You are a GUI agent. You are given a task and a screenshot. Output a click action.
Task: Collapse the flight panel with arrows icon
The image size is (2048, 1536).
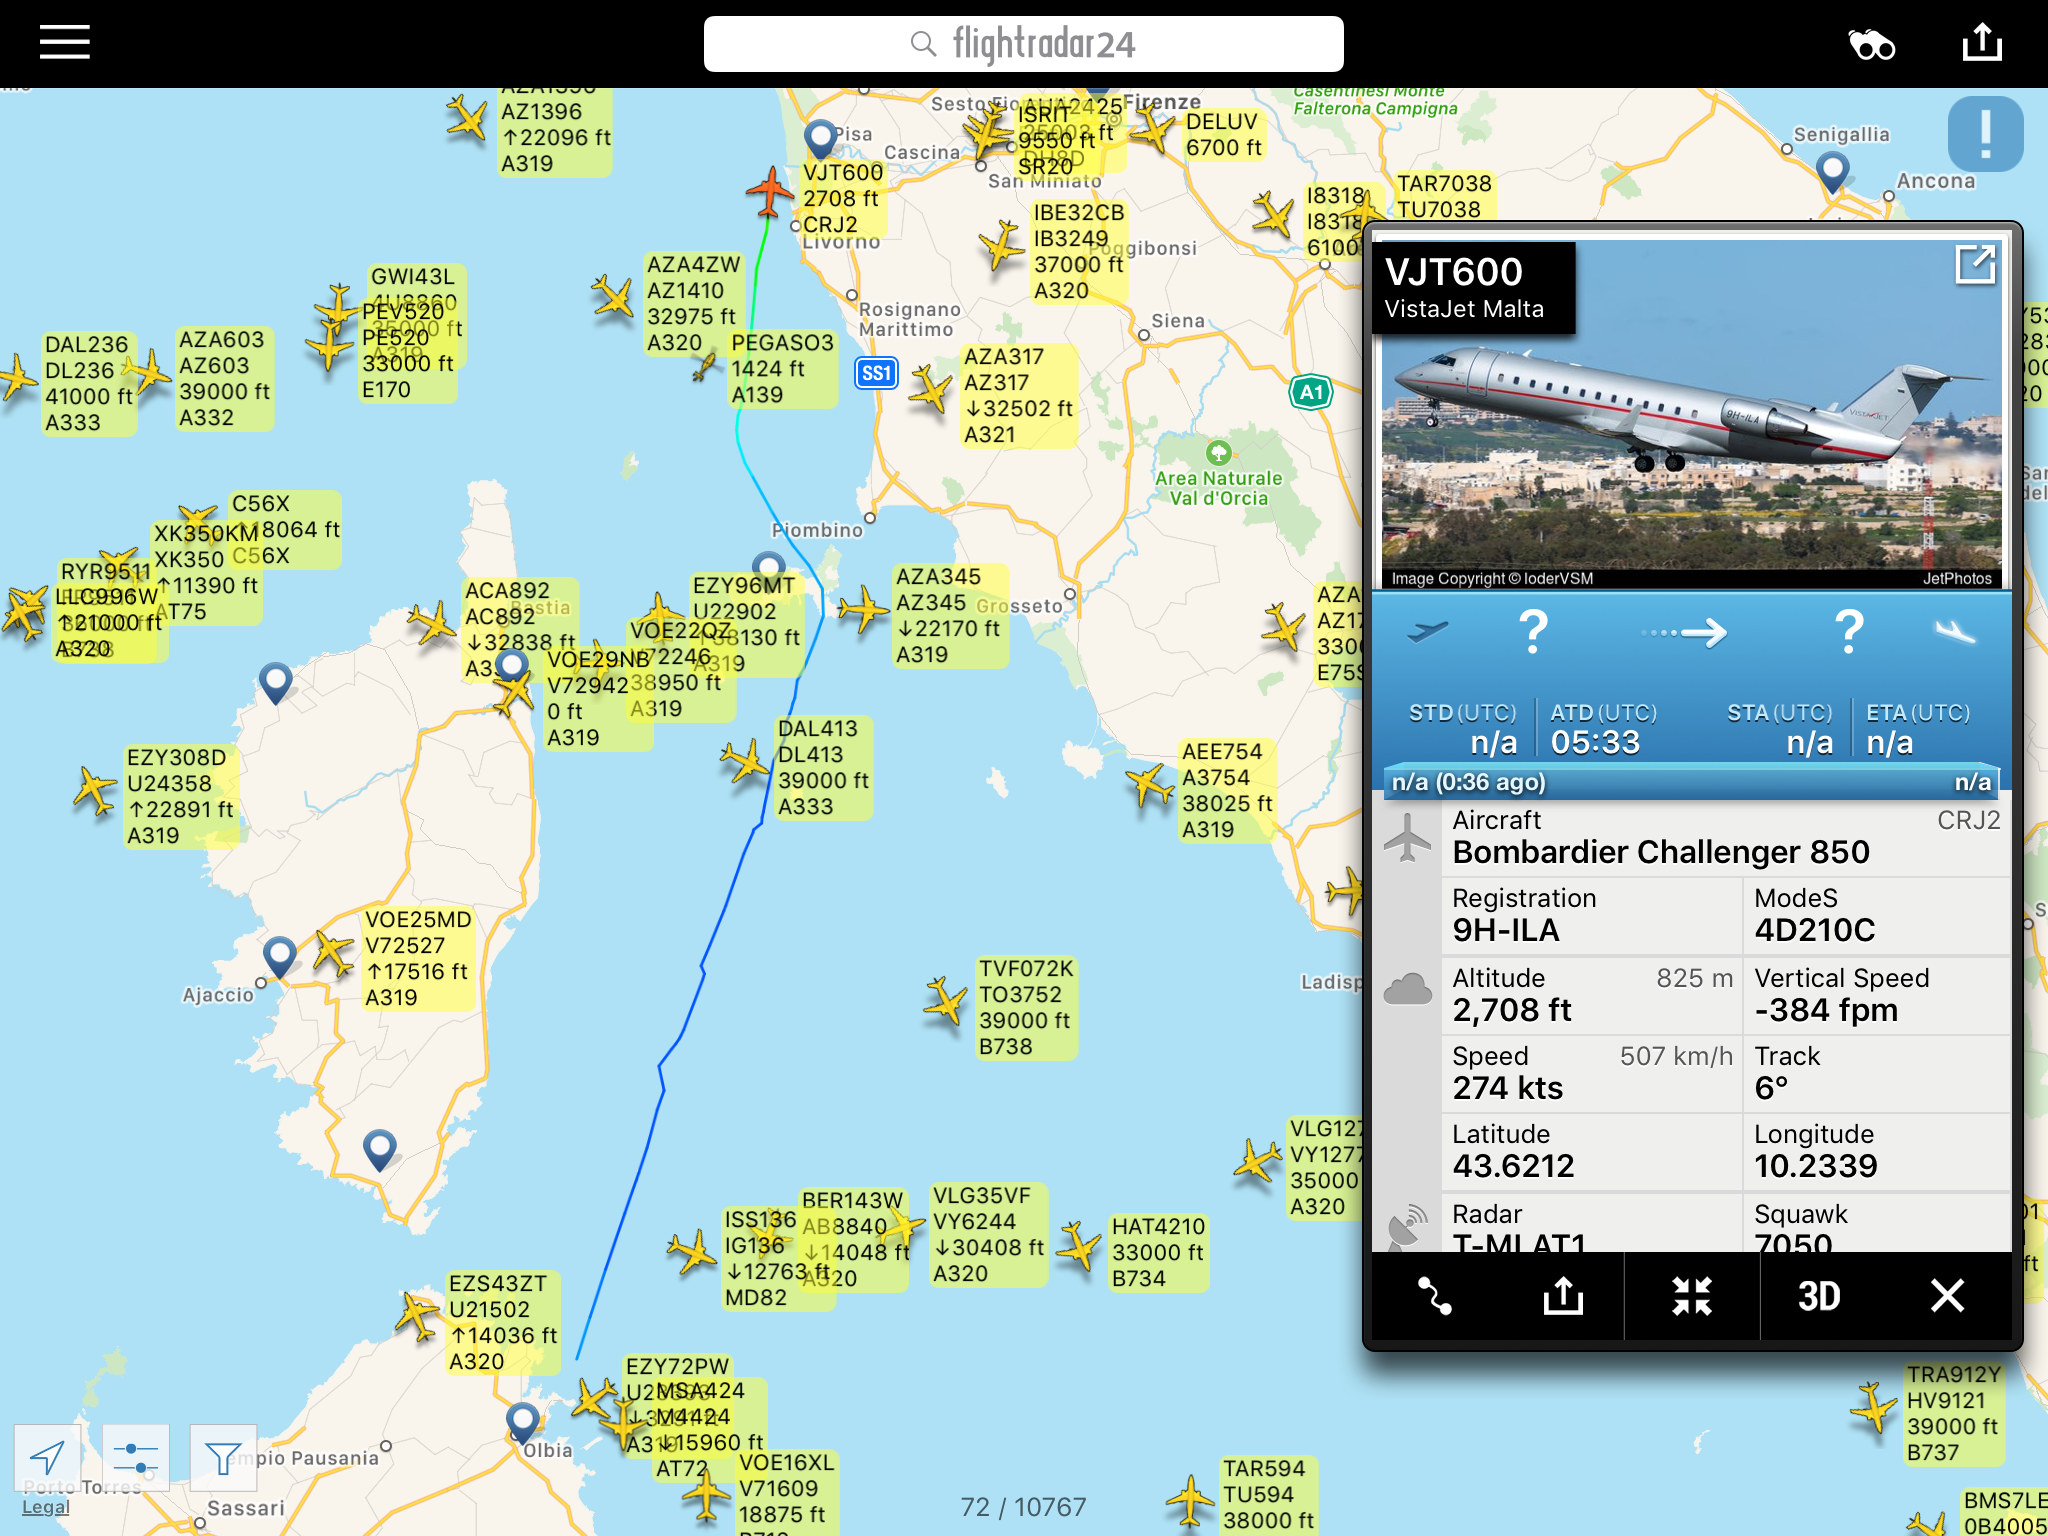pos(1692,1296)
